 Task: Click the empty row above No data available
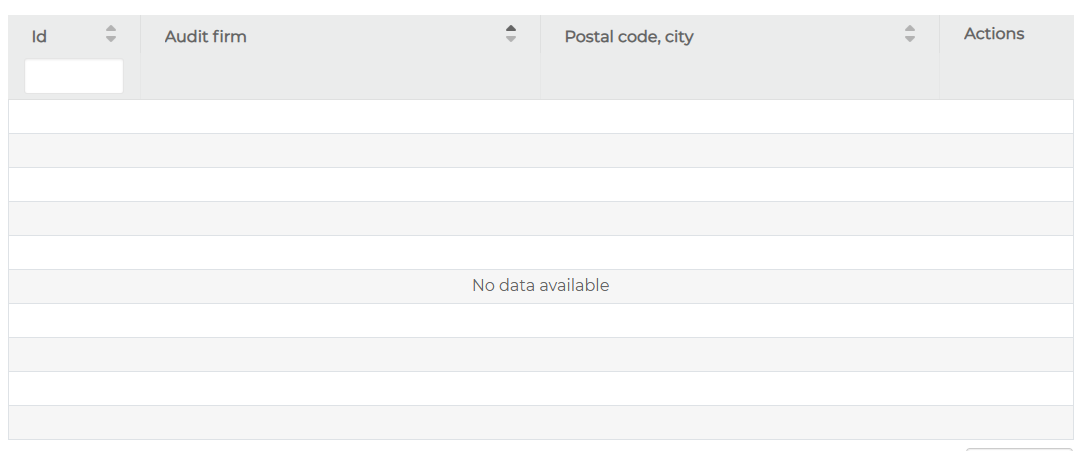[x=540, y=252]
